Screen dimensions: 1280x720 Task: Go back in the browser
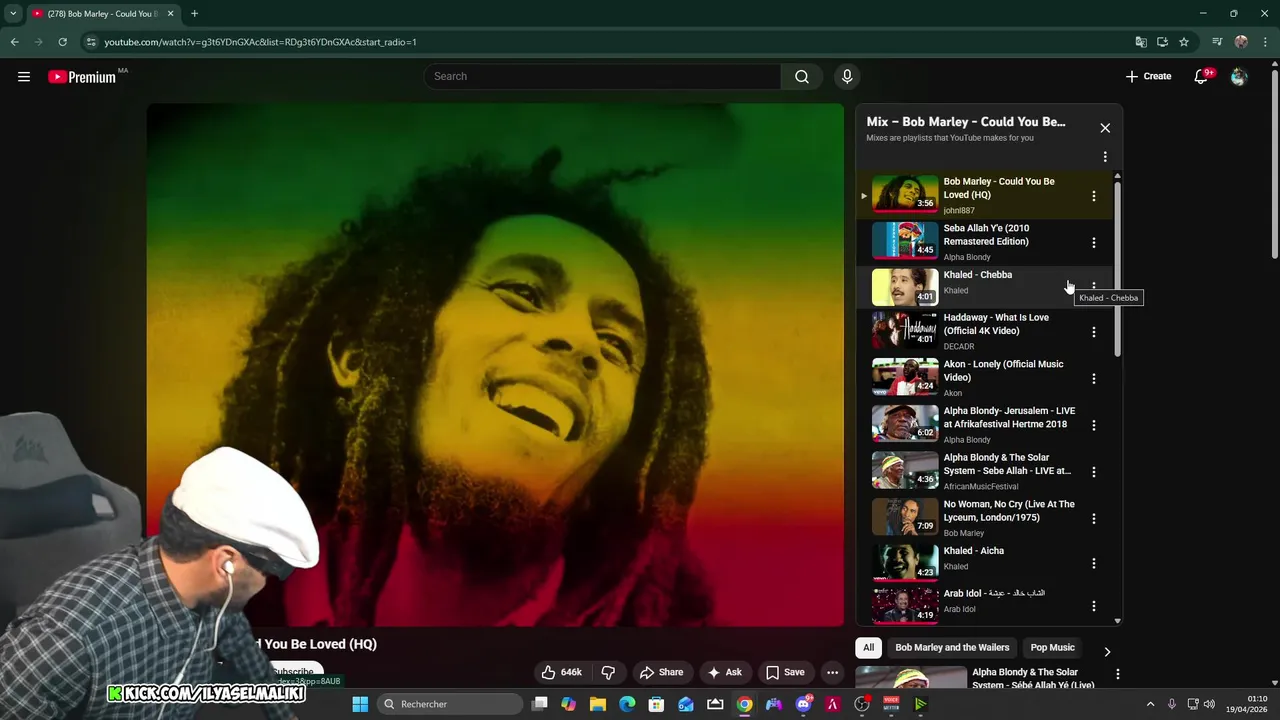[x=14, y=42]
